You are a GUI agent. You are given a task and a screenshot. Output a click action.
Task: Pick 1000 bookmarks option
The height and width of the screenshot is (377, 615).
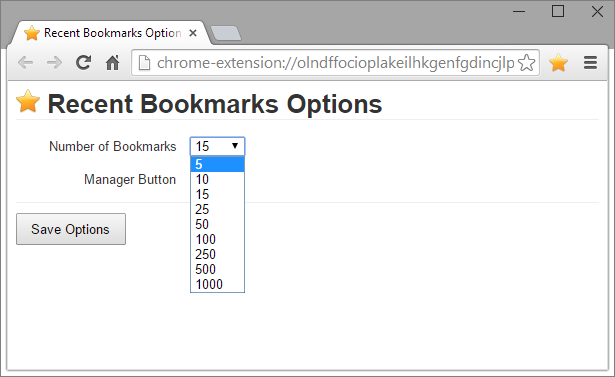(217, 284)
